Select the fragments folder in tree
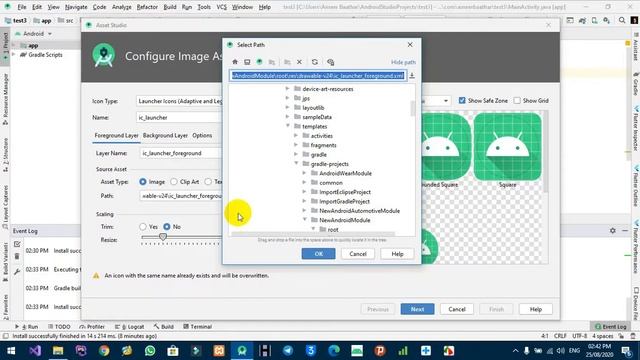This screenshot has width=640, height=360. [323, 145]
